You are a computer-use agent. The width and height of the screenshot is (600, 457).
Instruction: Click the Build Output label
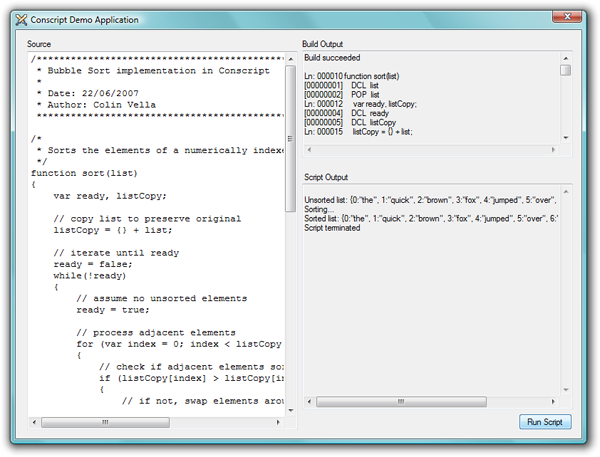tap(323, 44)
